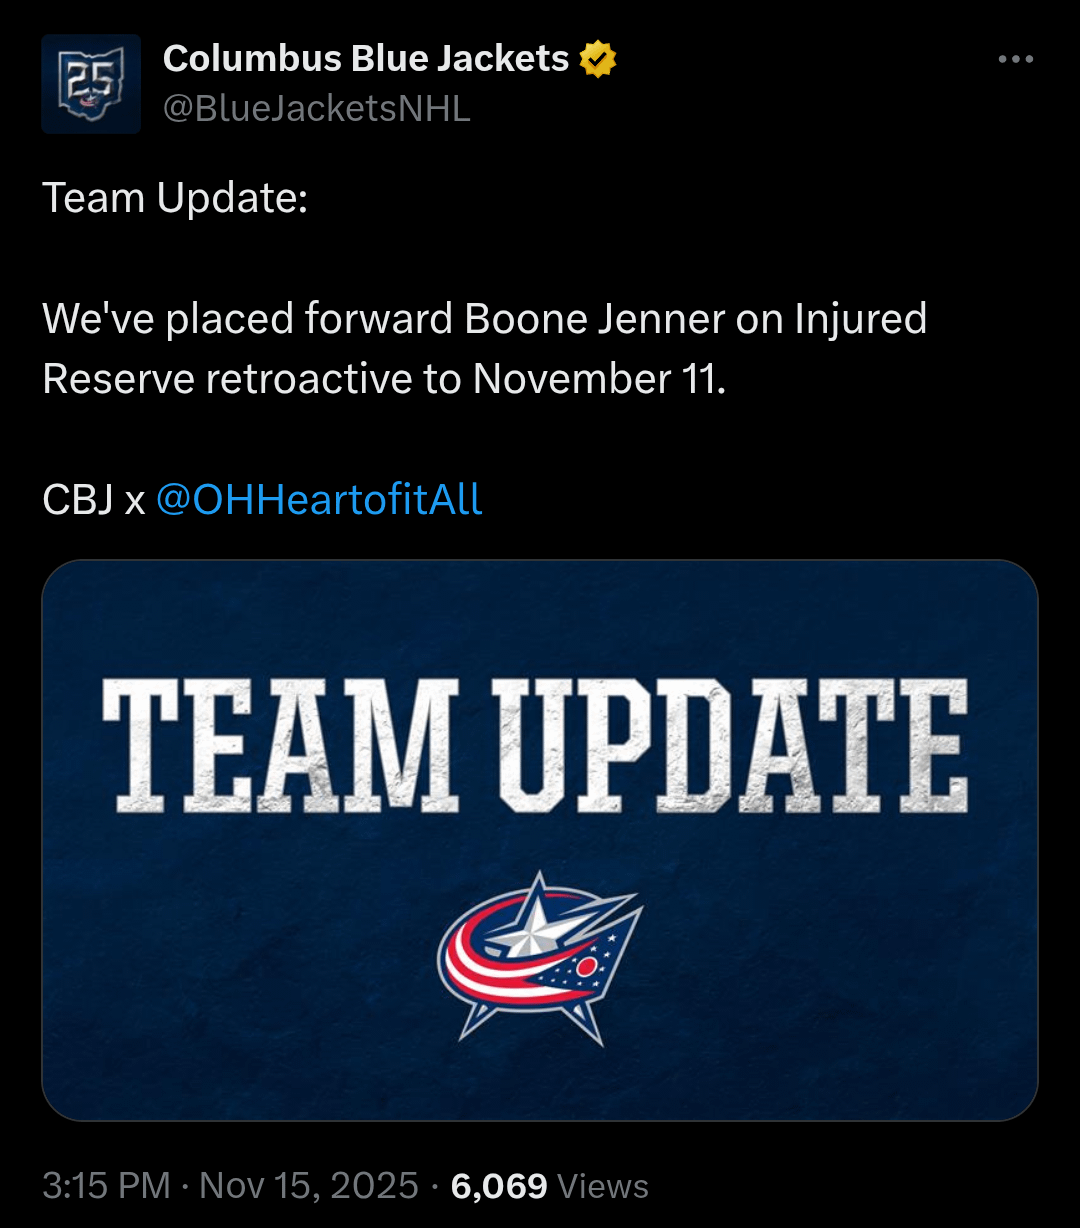Open the three-dot more options menu
The image size is (1080, 1228).
coord(1015,60)
